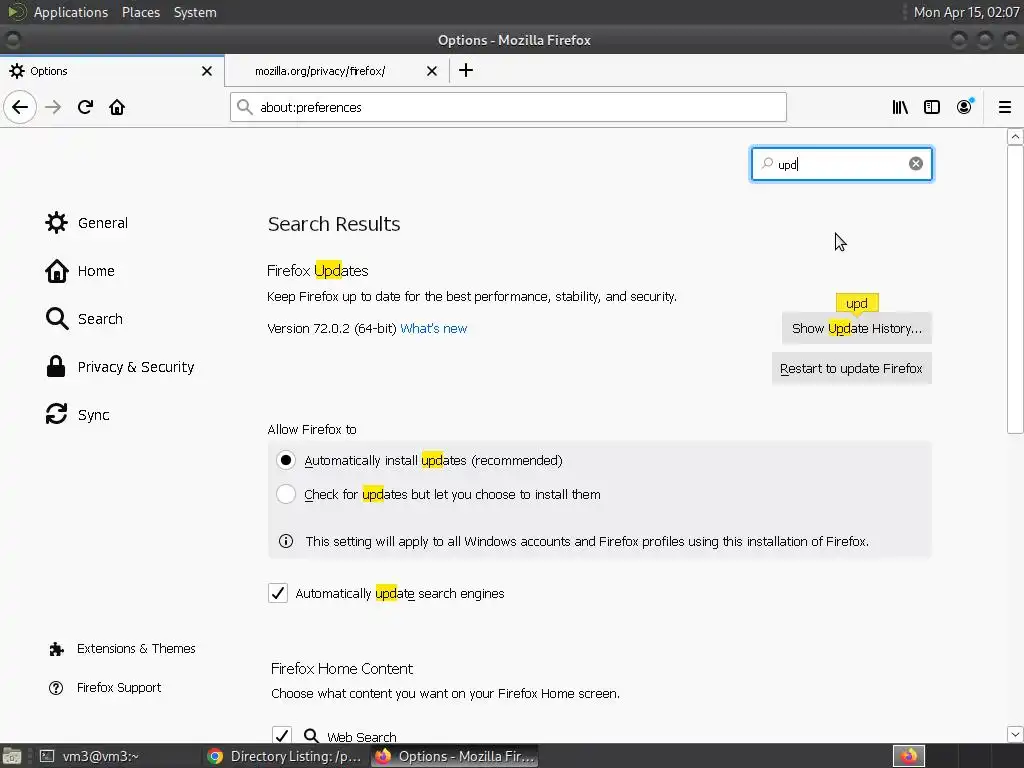Toggle the Web Search checkbox
This screenshot has height=768, width=1024.
pos(282,735)
